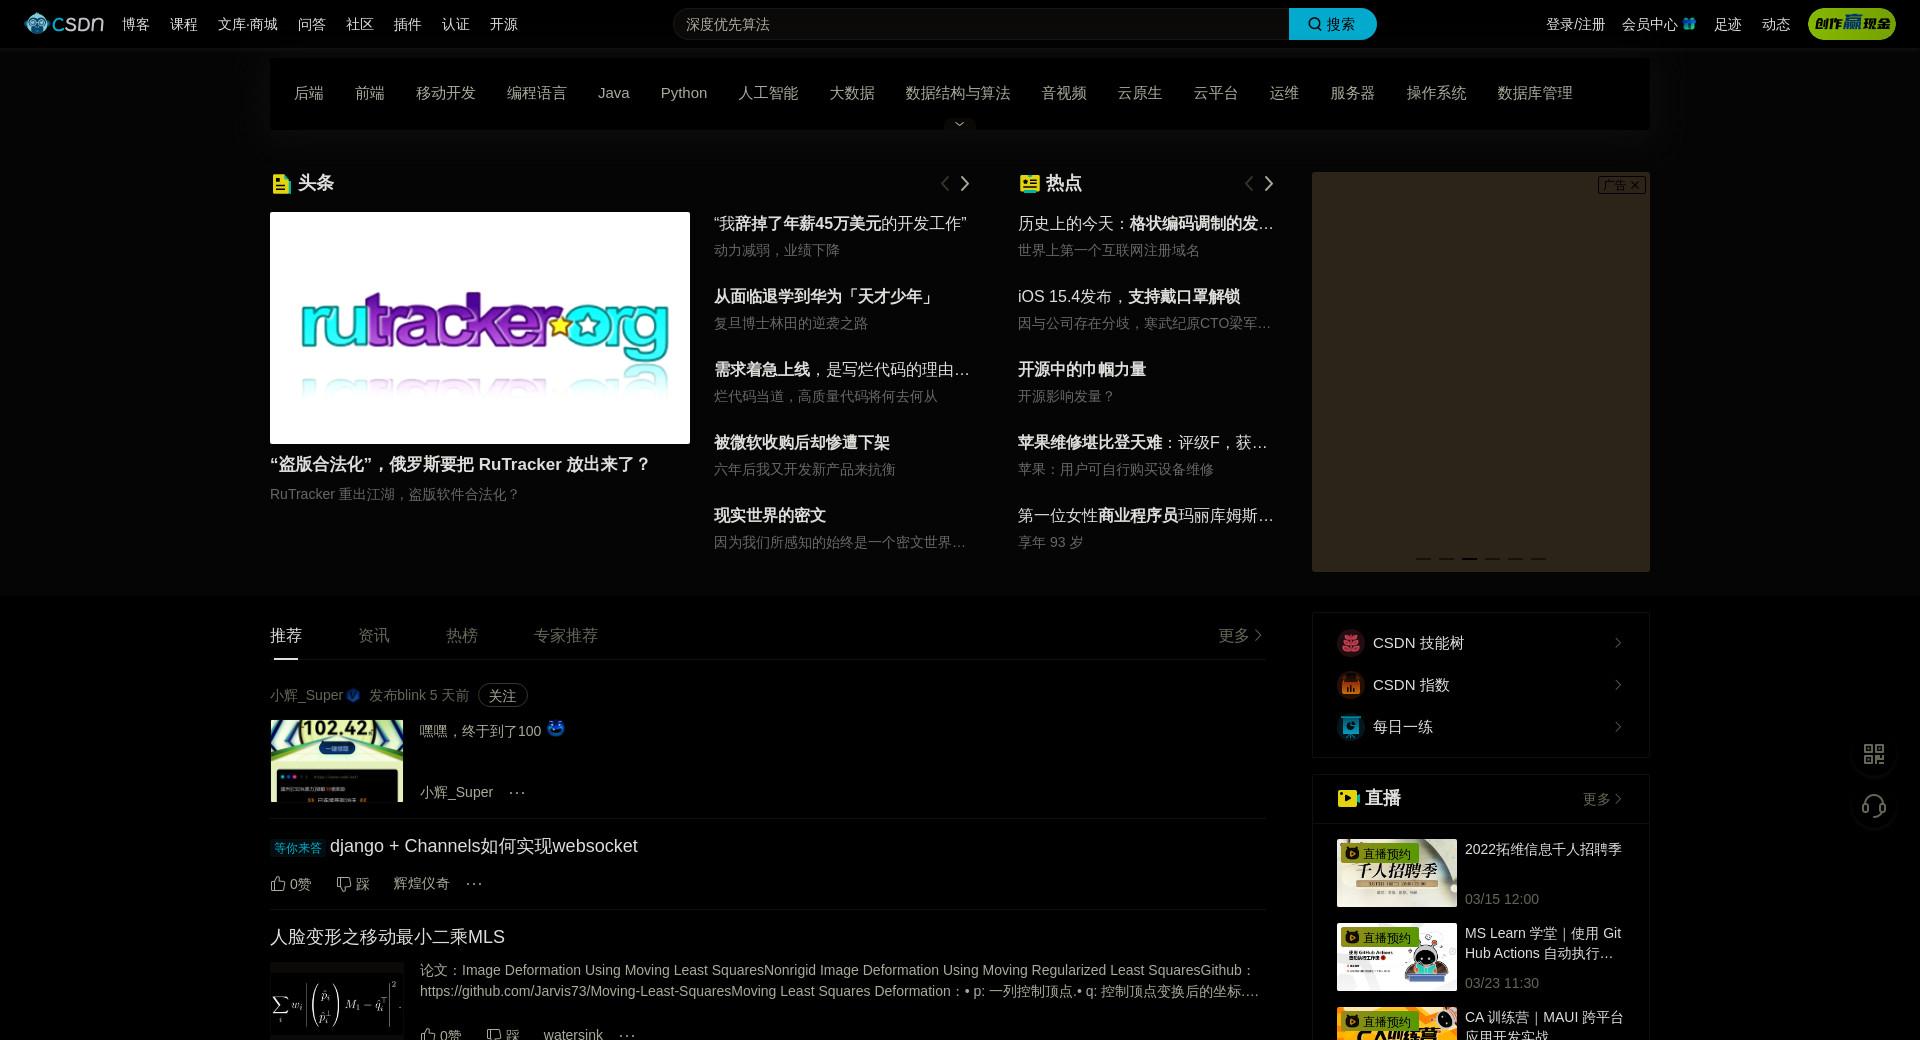Open 课程 in top menu
The width and height of the screenshot is (1920, 1040).
coord(184,24)
